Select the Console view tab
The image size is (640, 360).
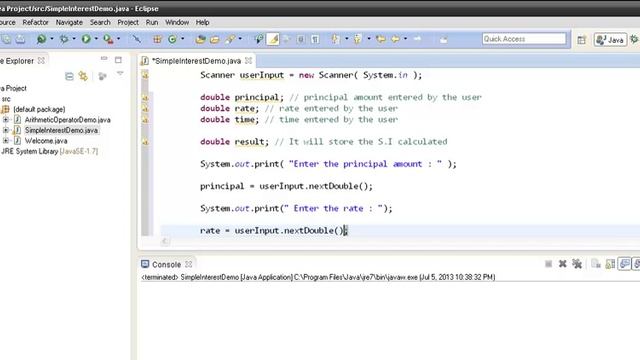click(166, 264)
